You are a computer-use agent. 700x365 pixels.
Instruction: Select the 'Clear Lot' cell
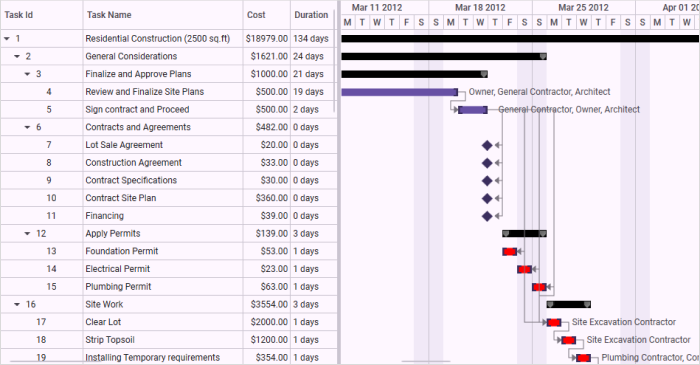[163, 322]
